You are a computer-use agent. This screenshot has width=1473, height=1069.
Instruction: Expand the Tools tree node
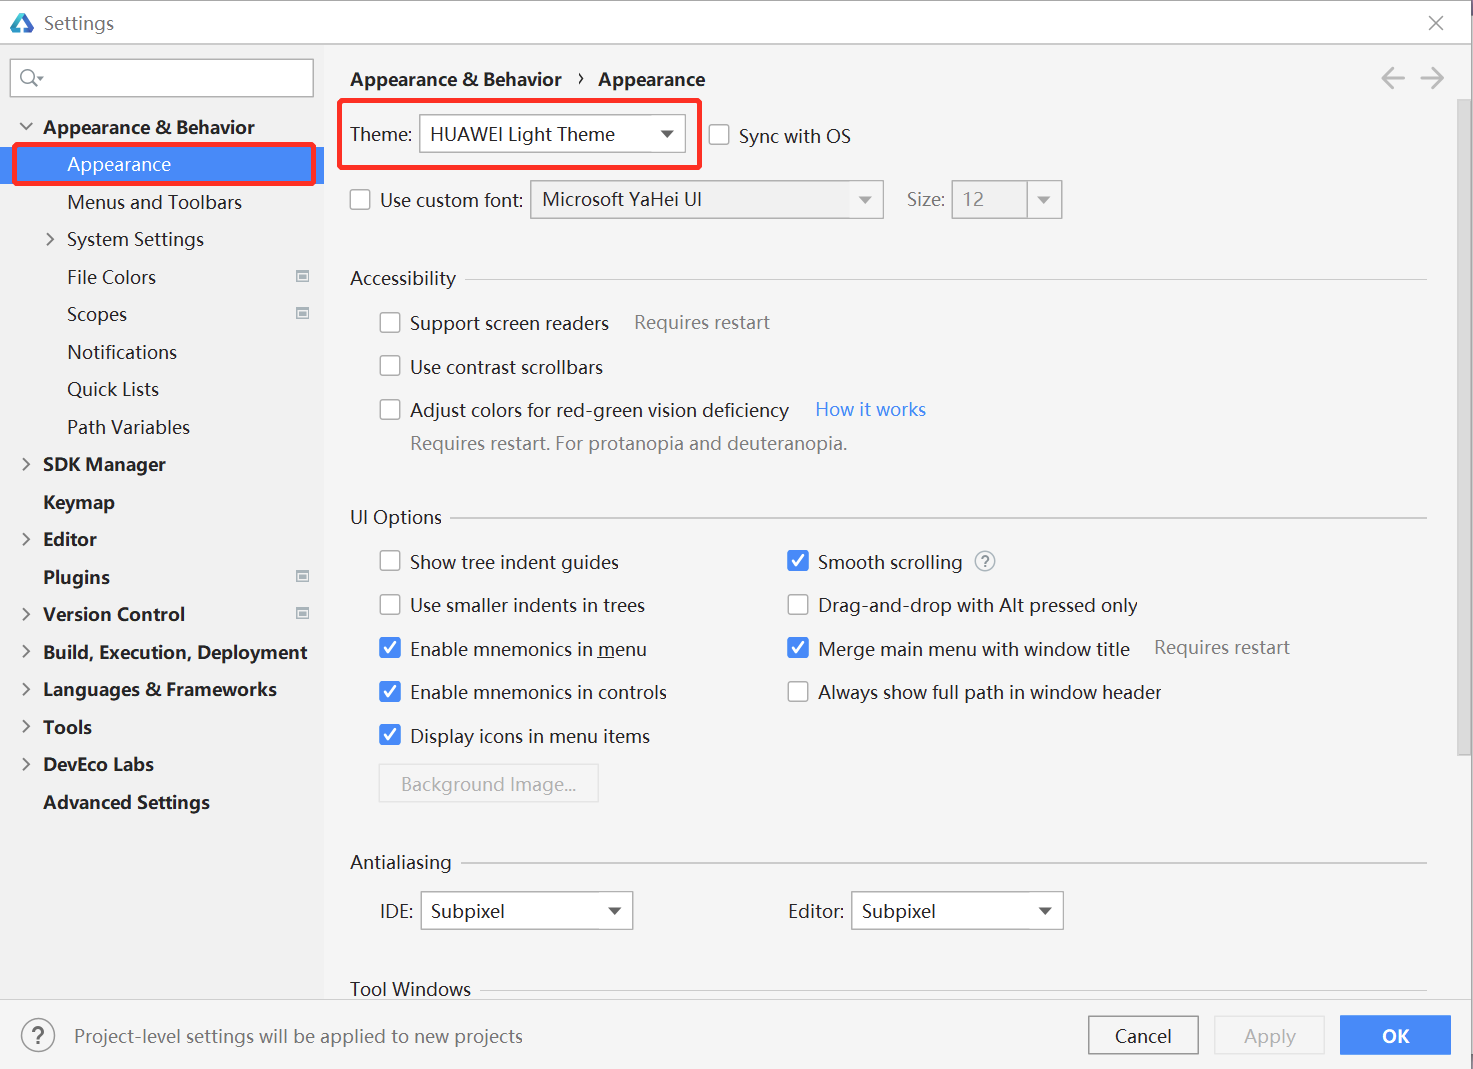coord(26,727)
